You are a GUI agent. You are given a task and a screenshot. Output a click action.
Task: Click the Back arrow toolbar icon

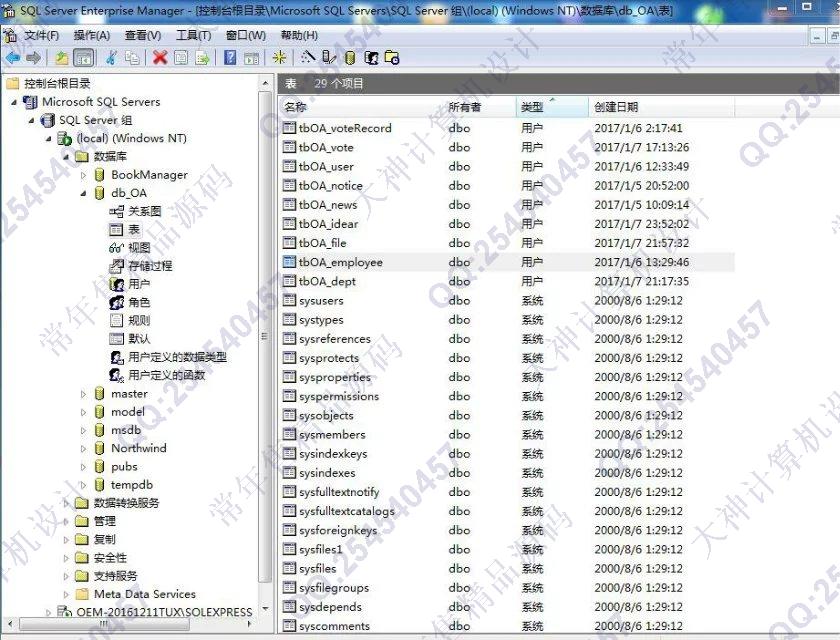coord(12,57)
